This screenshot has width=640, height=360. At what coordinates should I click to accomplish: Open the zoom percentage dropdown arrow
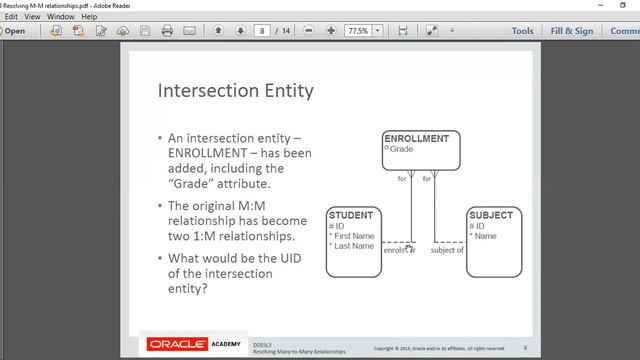tap(378, 31)
